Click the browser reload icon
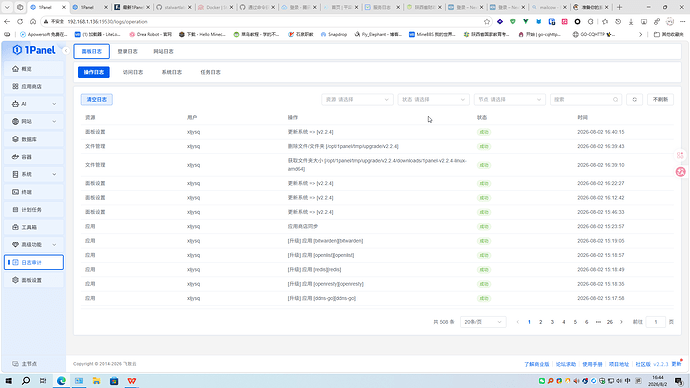 tap(20, 21)
